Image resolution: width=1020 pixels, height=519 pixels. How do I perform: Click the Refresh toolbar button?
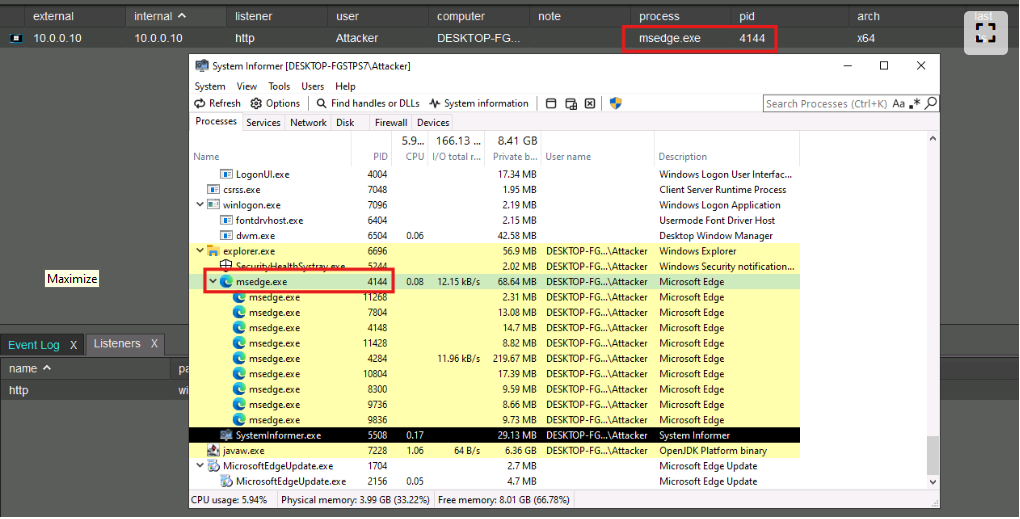pos(217,103)
